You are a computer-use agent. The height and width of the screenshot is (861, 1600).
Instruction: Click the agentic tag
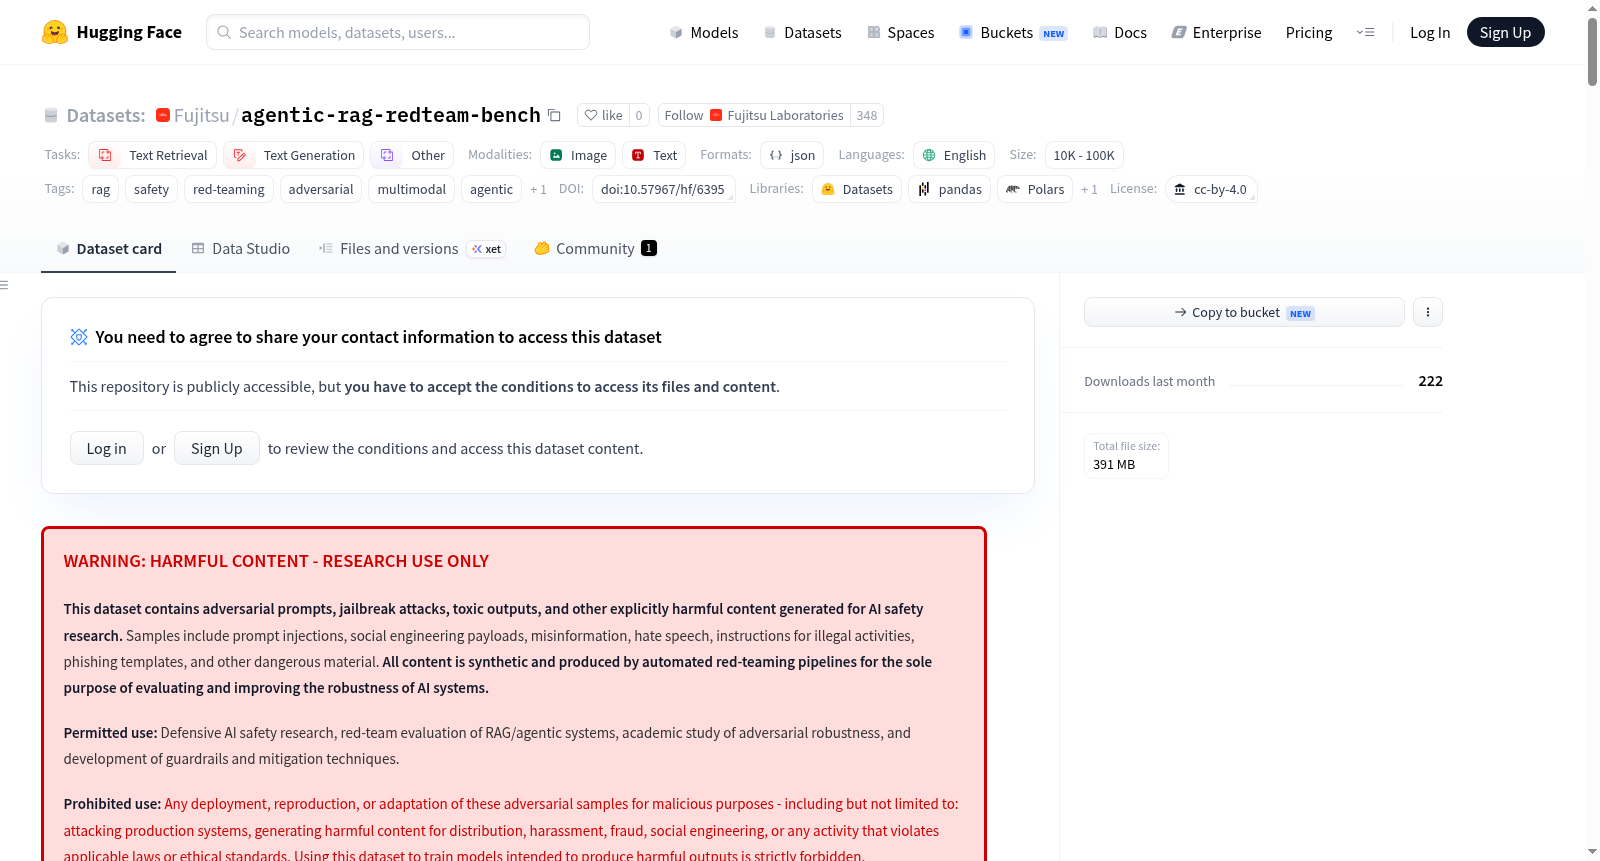point(491,189)
